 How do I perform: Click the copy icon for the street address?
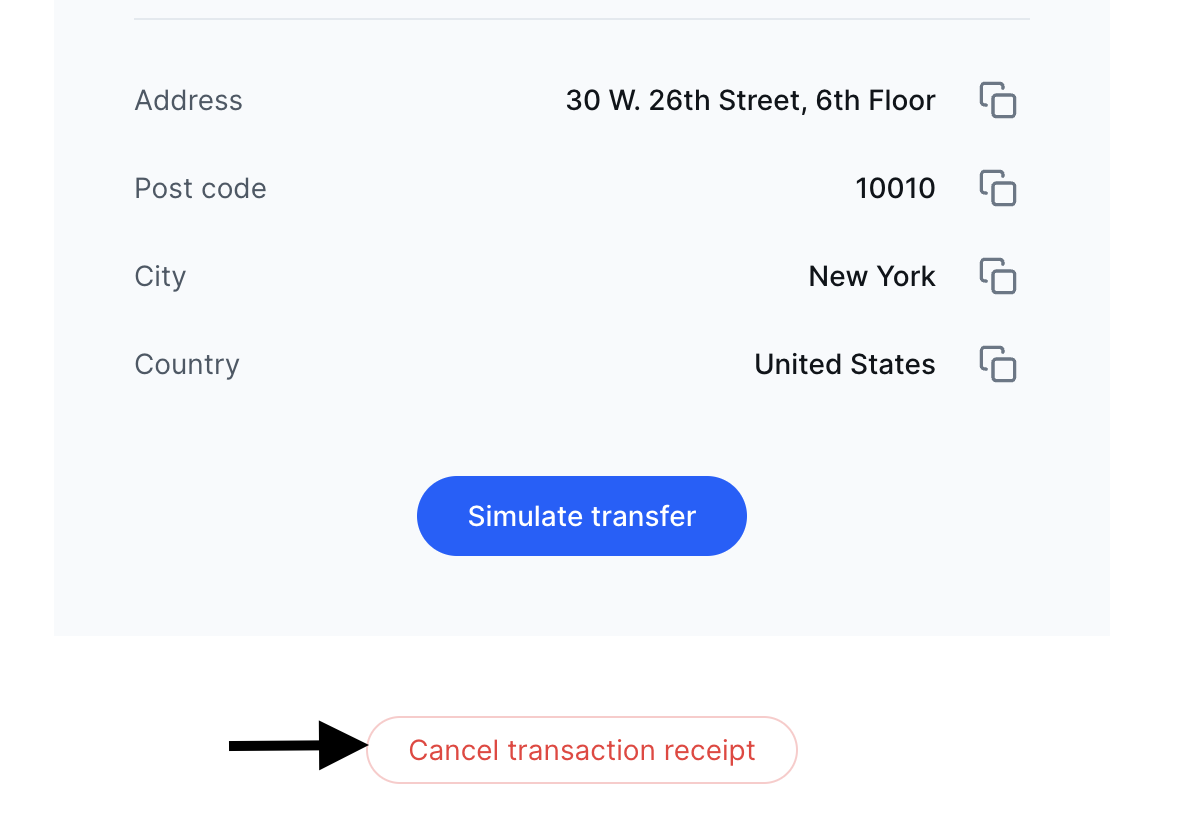tap(997, 100)
